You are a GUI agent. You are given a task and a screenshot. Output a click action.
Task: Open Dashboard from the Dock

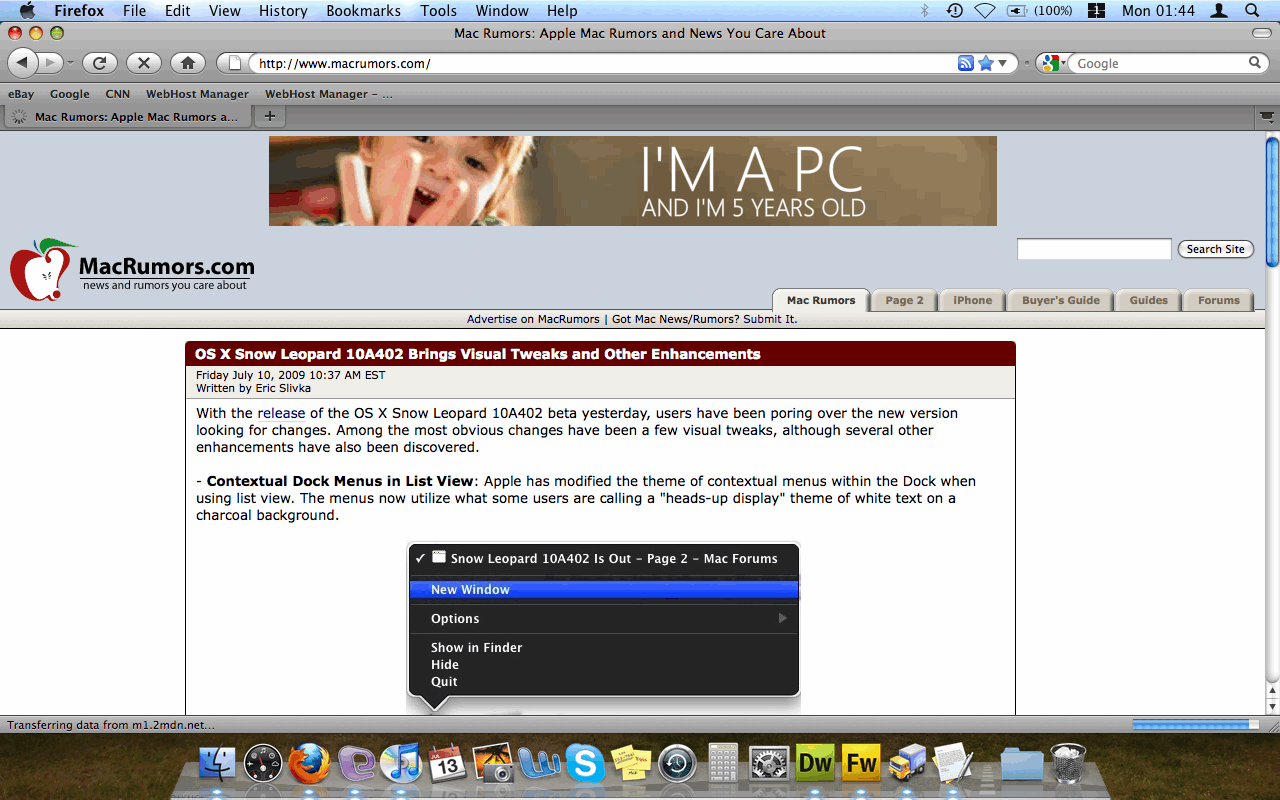(263, 764)
